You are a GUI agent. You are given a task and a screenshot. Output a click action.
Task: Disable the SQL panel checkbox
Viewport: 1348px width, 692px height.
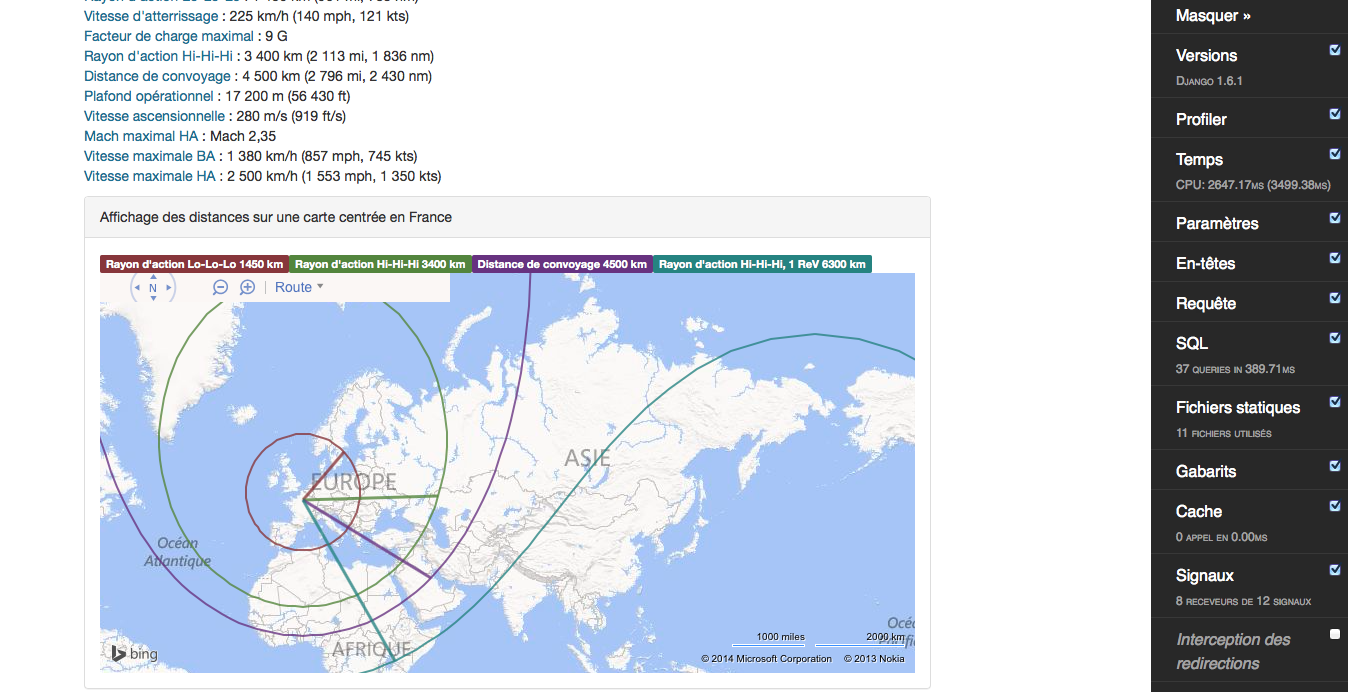pos(1334,338)
